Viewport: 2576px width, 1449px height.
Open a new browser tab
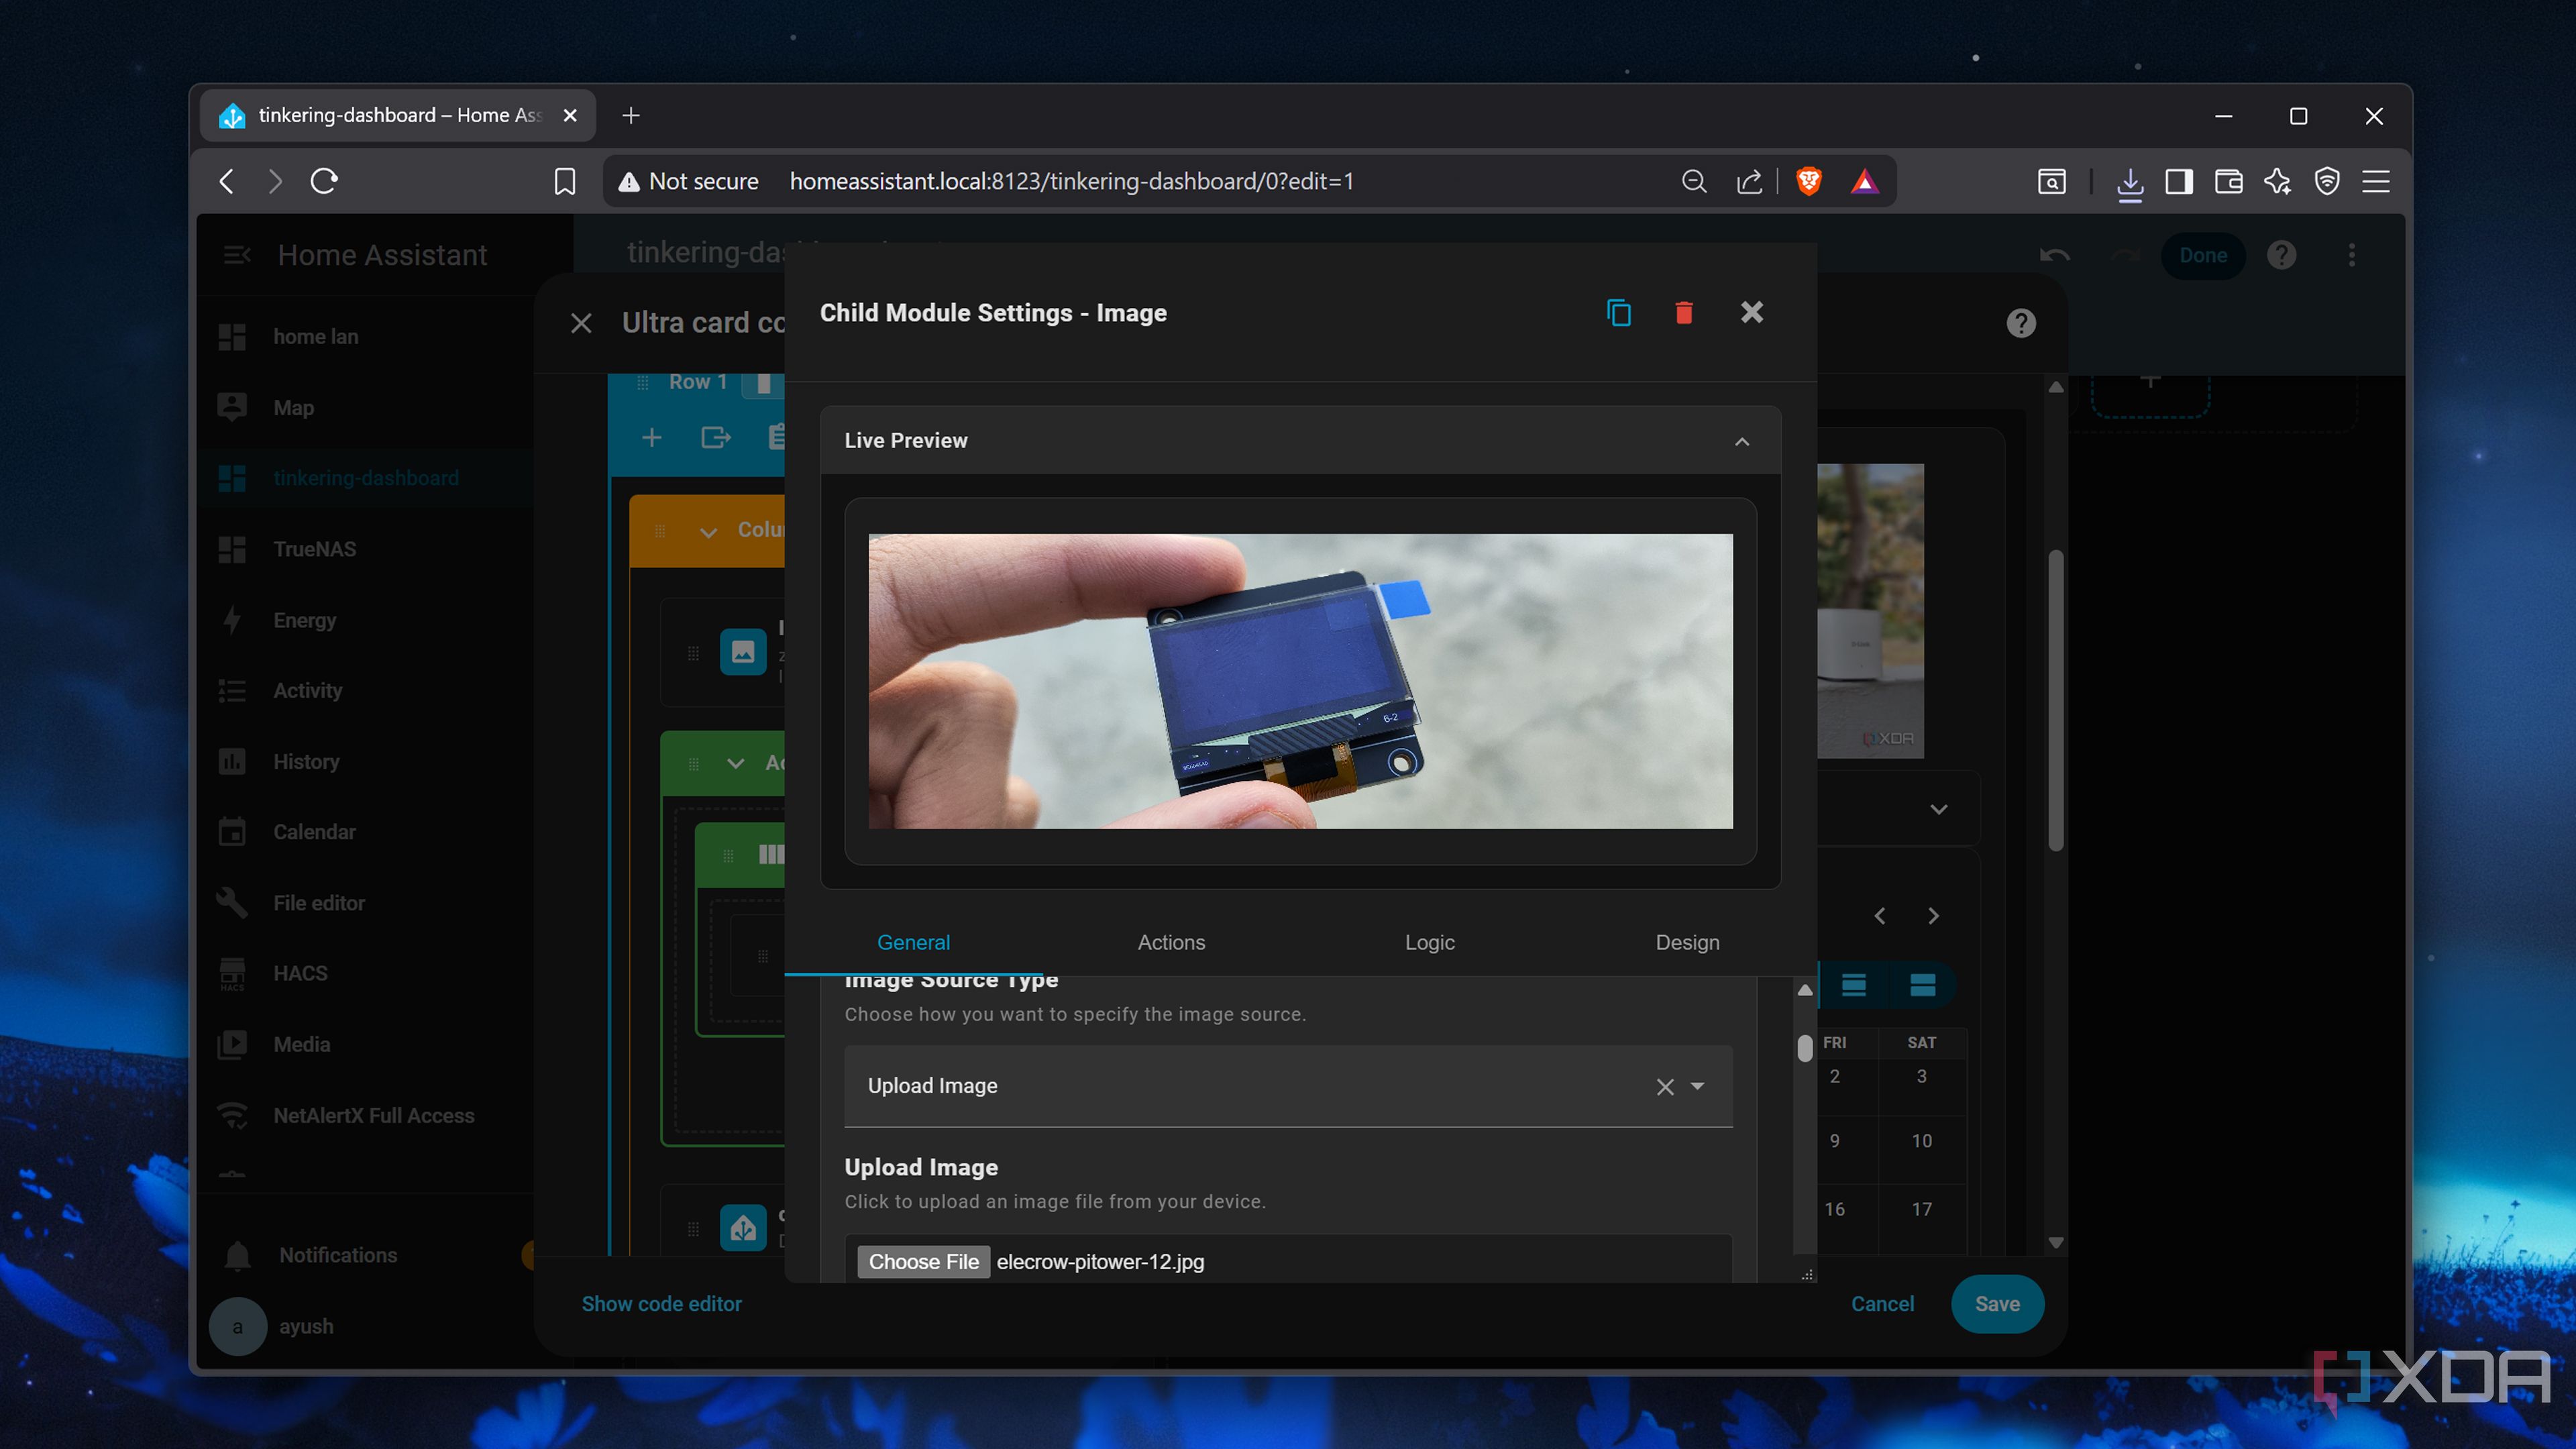(x=630, y=116)
